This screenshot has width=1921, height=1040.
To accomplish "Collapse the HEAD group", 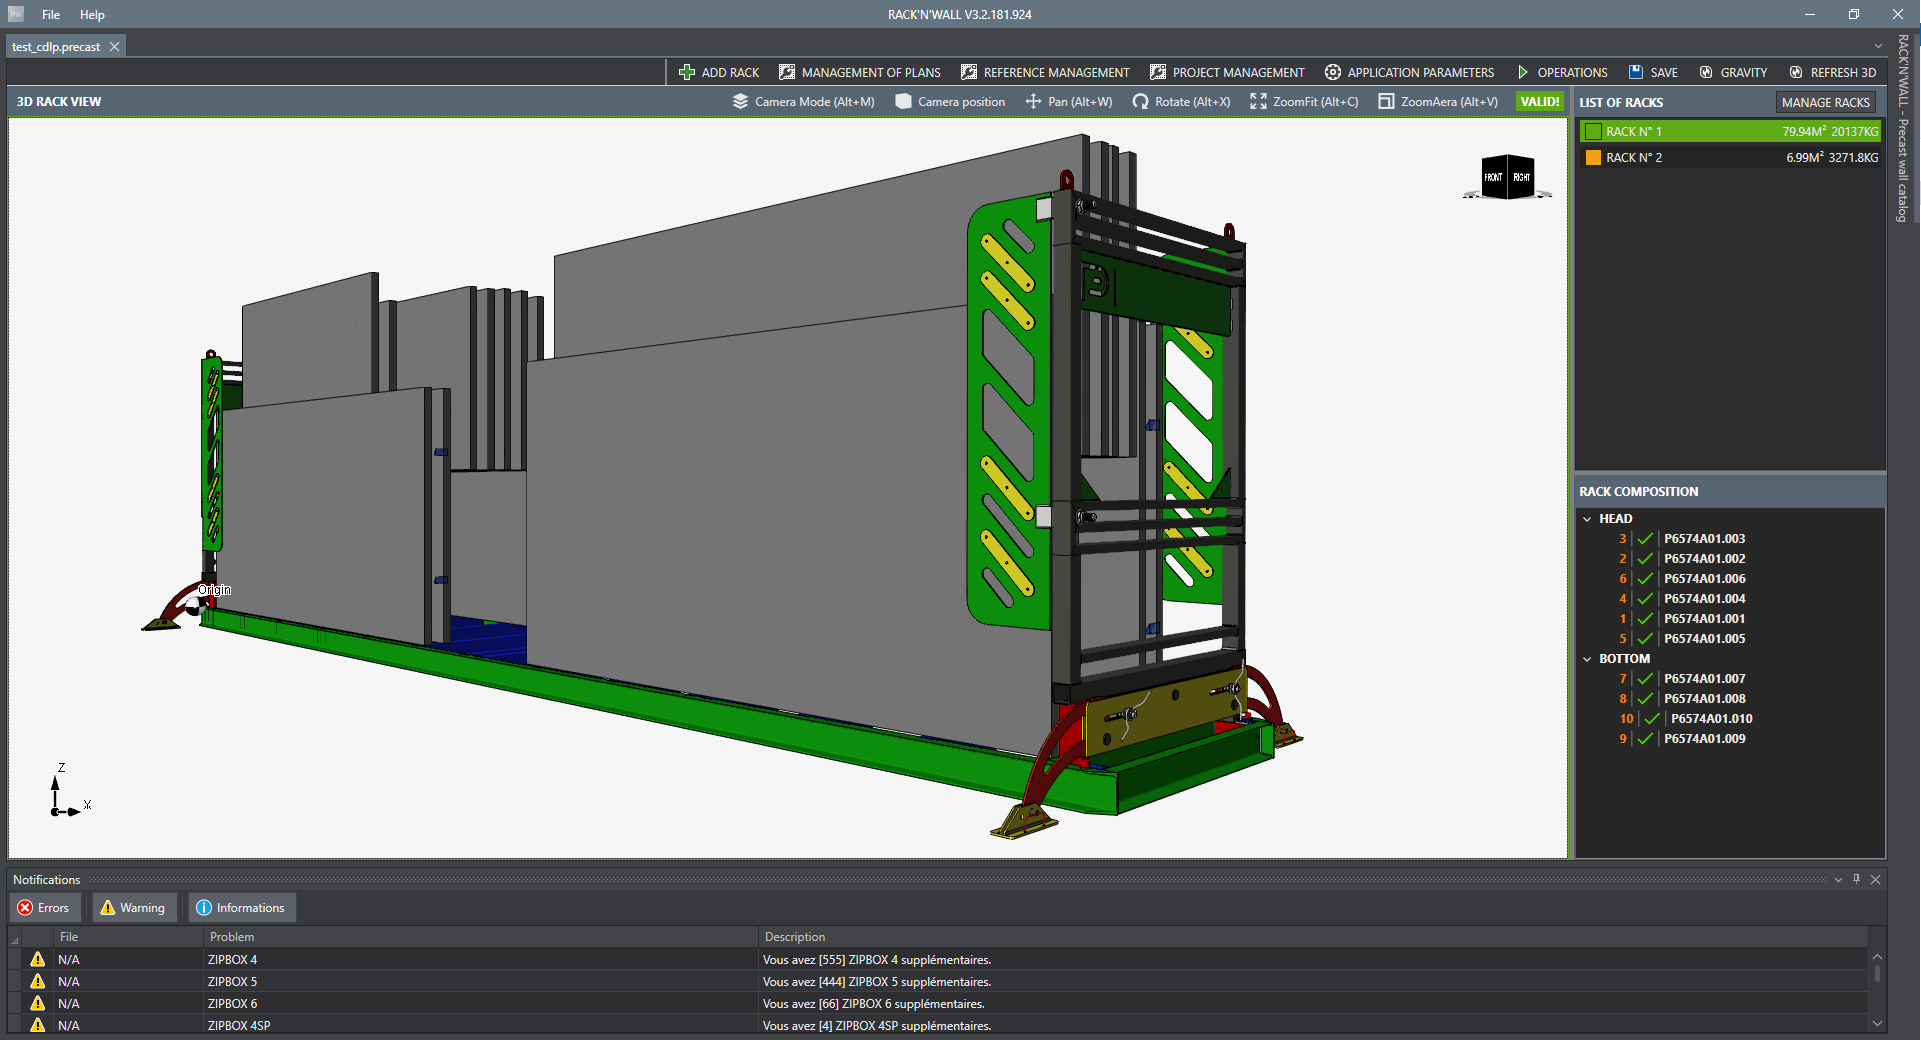I will [1587, 519].
